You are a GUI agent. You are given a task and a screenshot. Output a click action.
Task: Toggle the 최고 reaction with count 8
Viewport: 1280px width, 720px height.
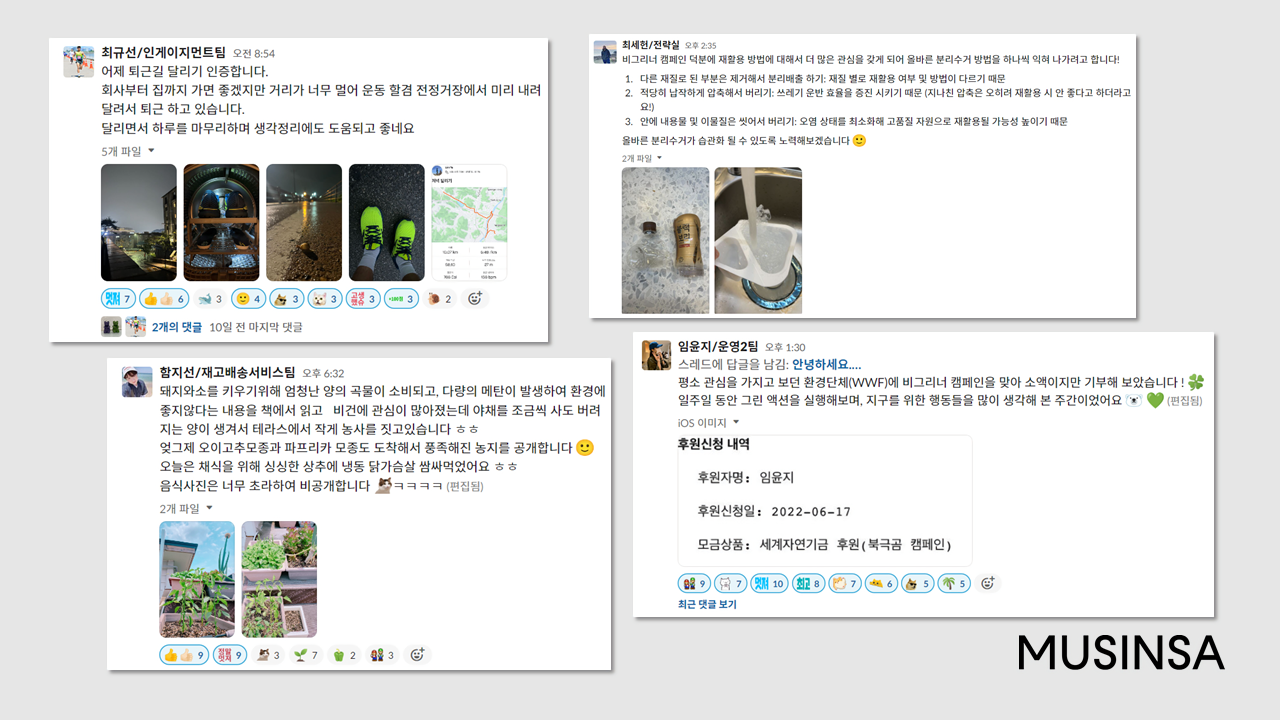[x=807, y=583]
